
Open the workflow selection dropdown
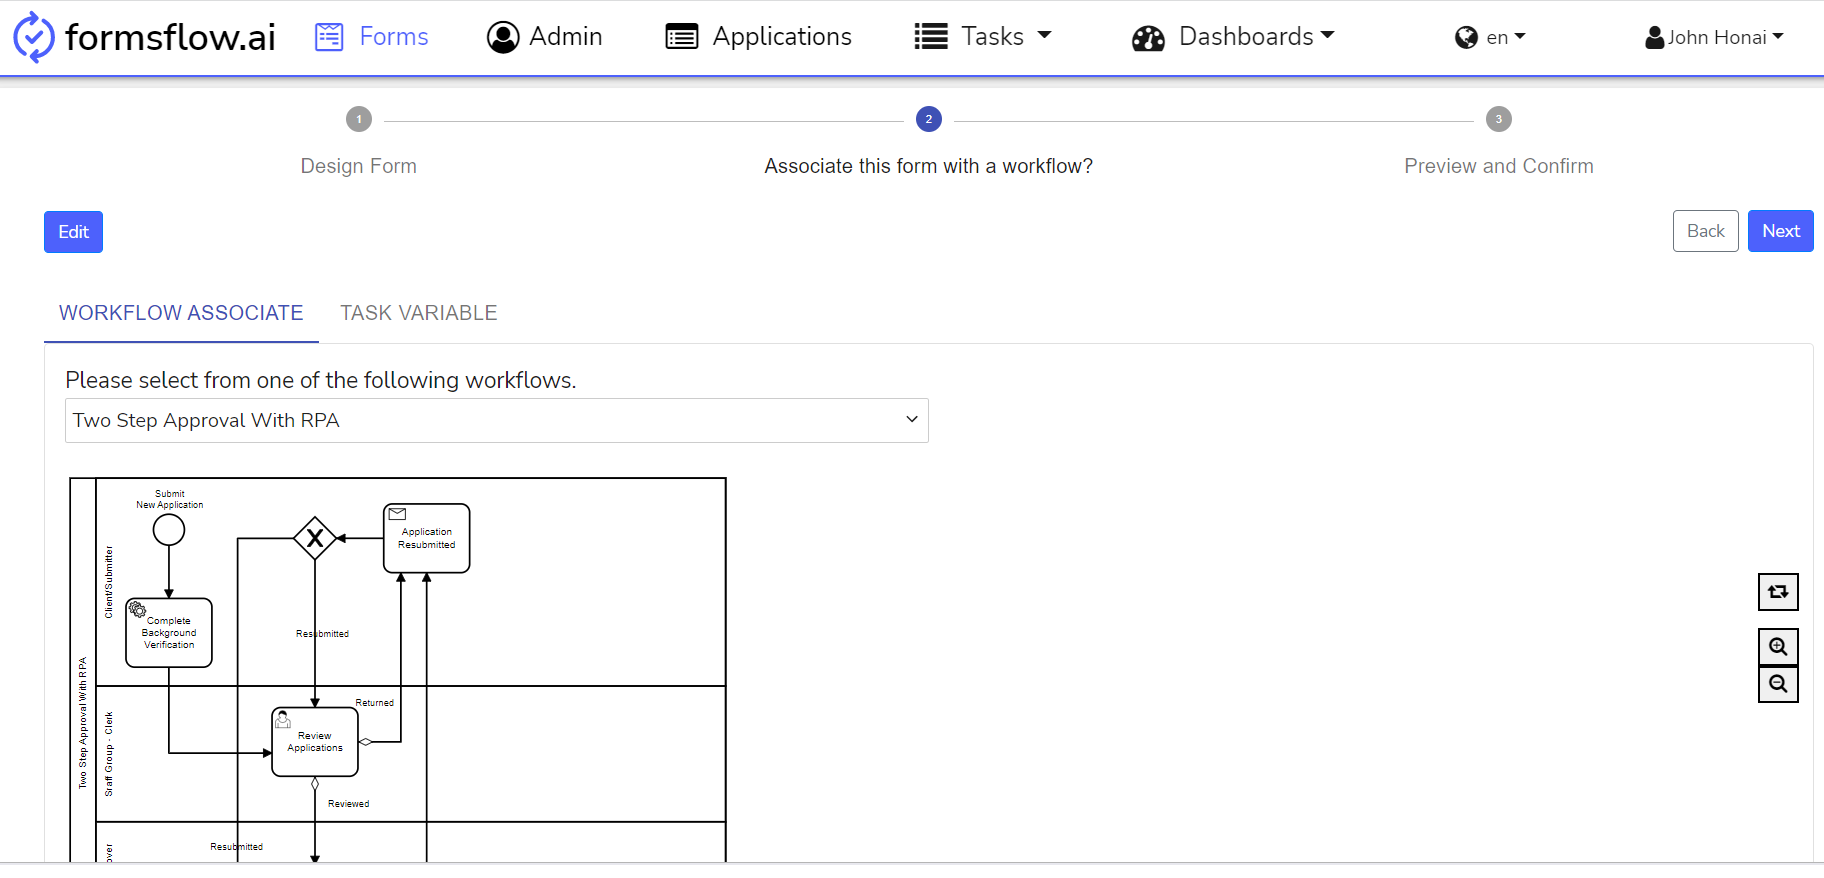coord(496,420)
